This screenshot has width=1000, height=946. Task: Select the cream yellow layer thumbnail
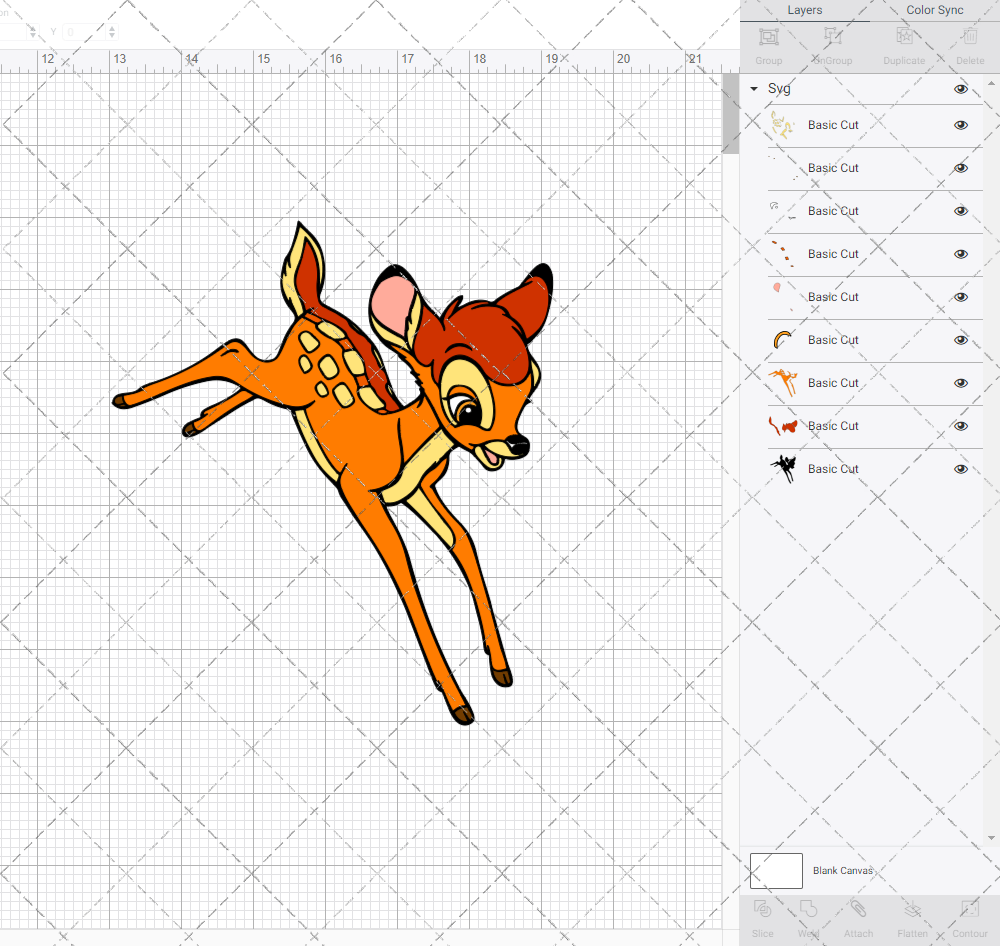click(x=783, y=125)
